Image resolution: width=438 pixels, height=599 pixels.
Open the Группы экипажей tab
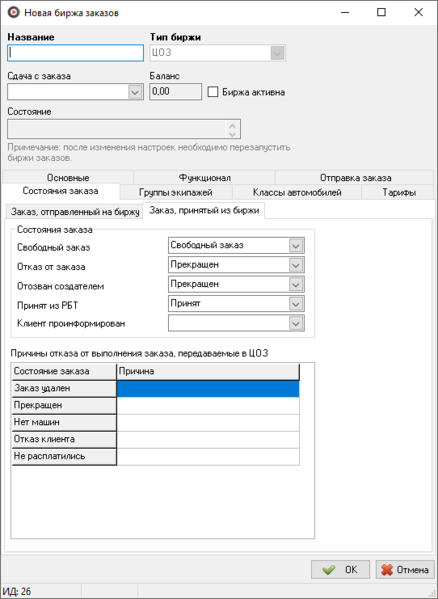coord(176,192)
